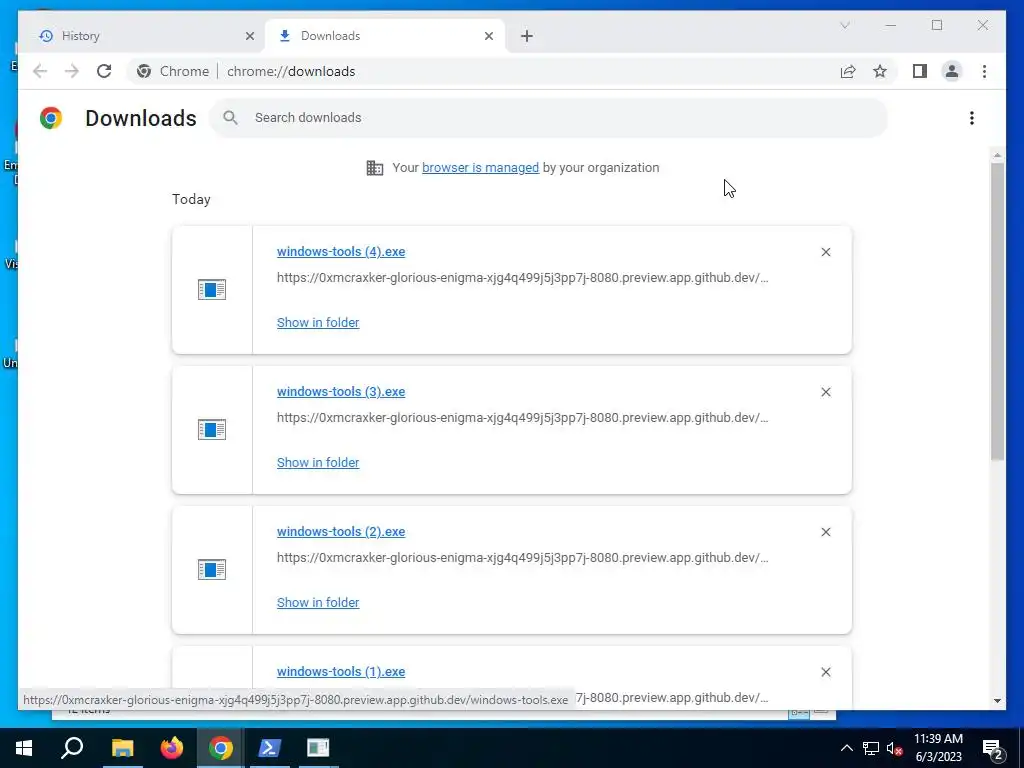Remove windows-tools (3).exe from list
1024x768 pixels.
825,392
